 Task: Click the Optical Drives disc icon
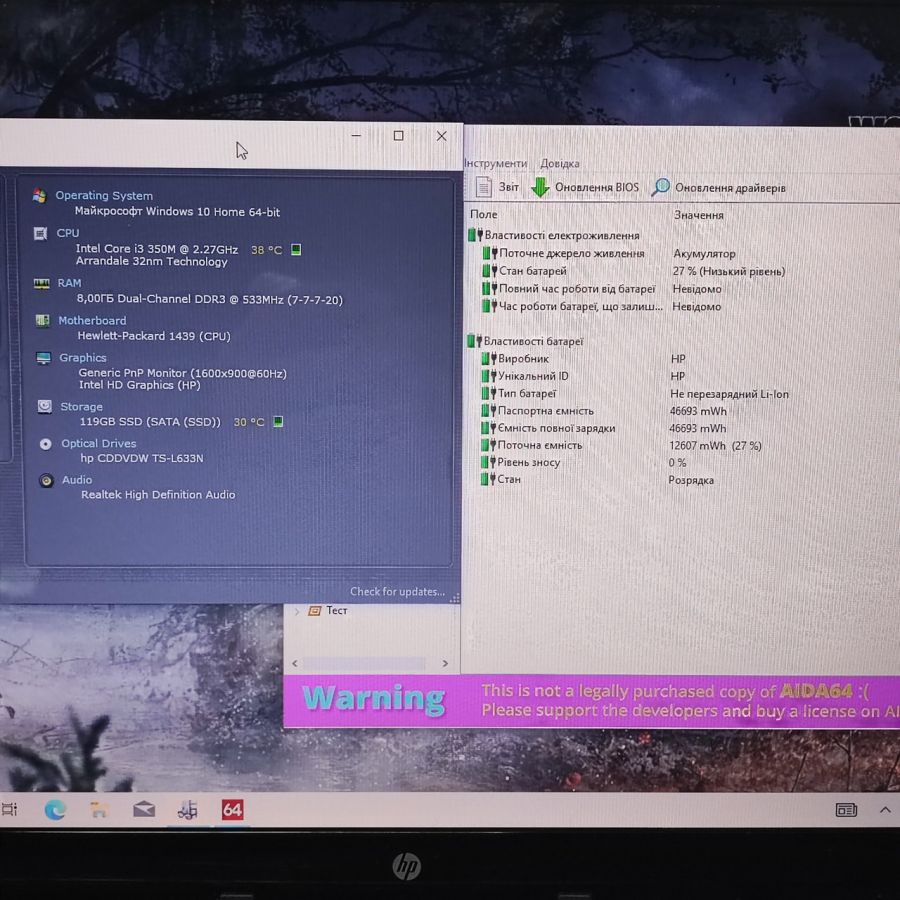[46, 444]
